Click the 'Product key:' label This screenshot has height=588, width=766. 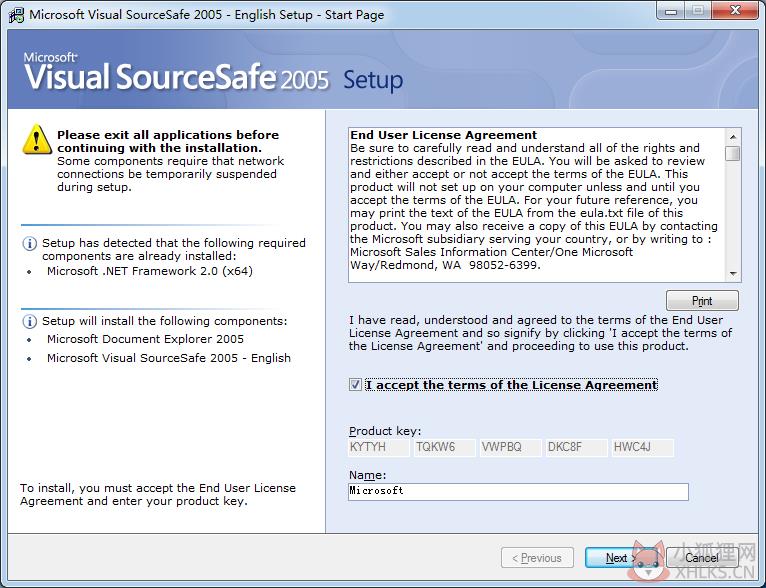tap(385, 431)
